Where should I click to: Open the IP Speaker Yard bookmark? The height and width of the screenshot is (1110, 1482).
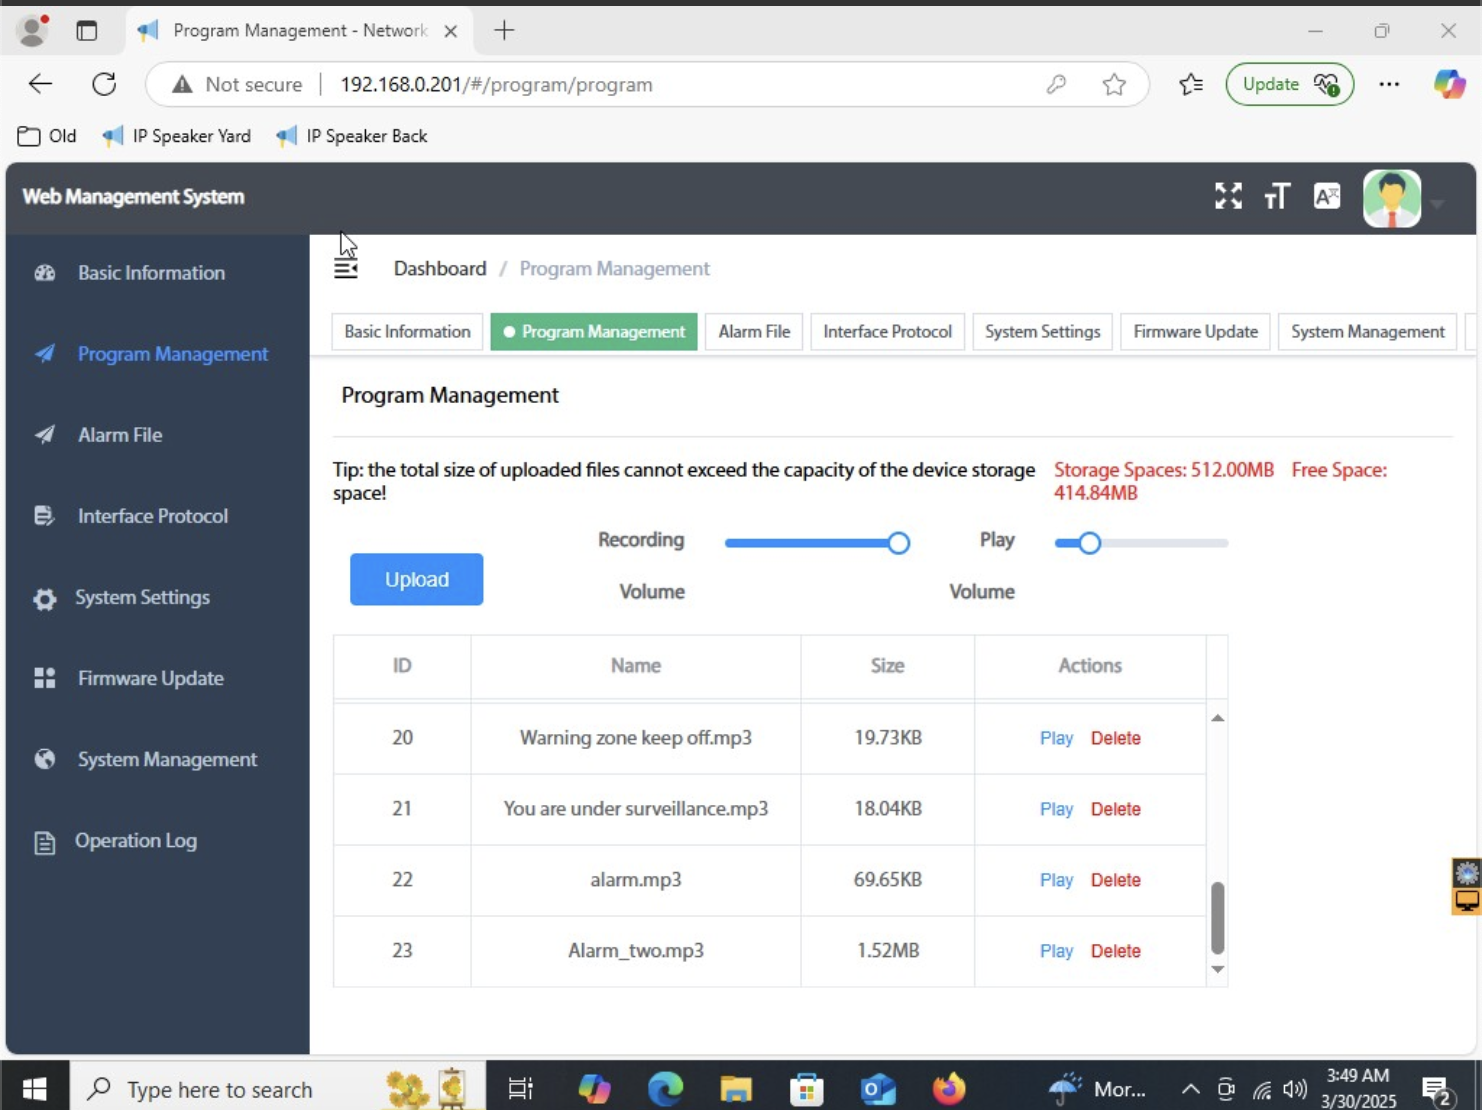(x=177, y=136)
